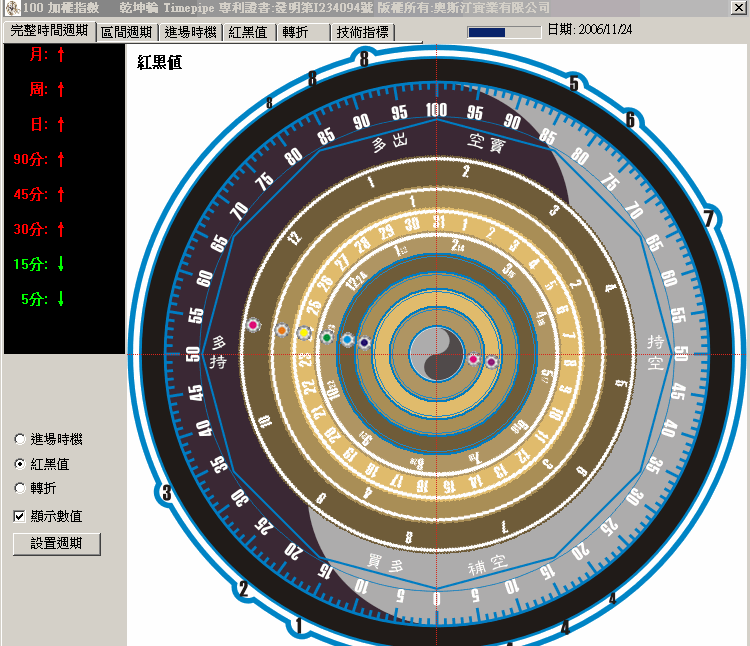
Task: Click the yin-yang symbol at wheel center
Action: click(x=437, y=355)
